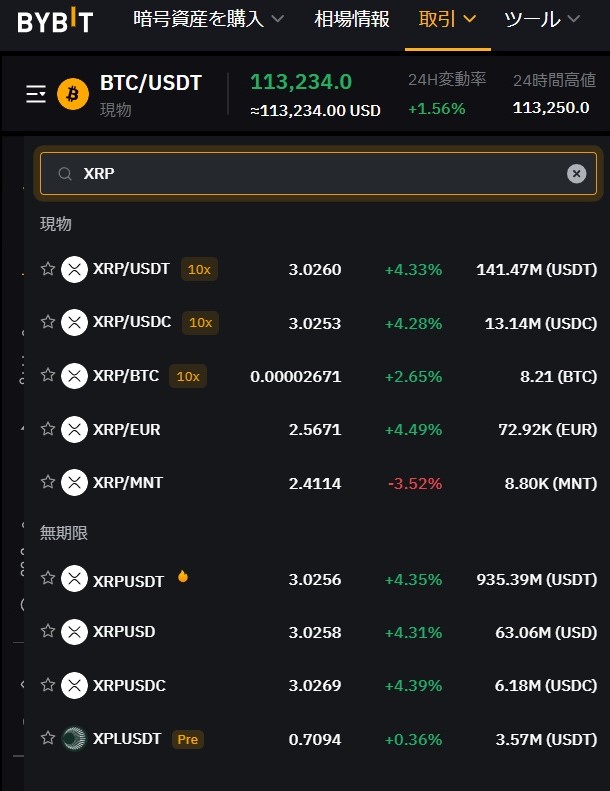Click the search magnifier icon
This screenshot has height=791, width=610.
(x=65, y=174)
